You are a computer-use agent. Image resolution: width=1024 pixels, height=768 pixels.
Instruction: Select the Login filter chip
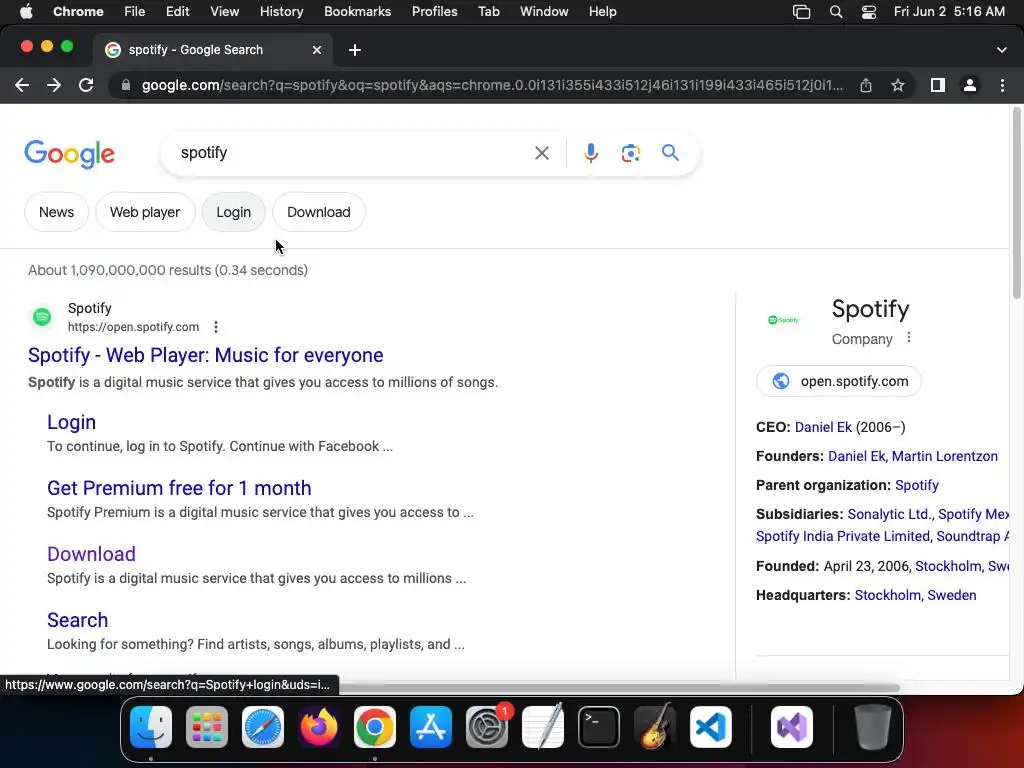click(234, 212)
